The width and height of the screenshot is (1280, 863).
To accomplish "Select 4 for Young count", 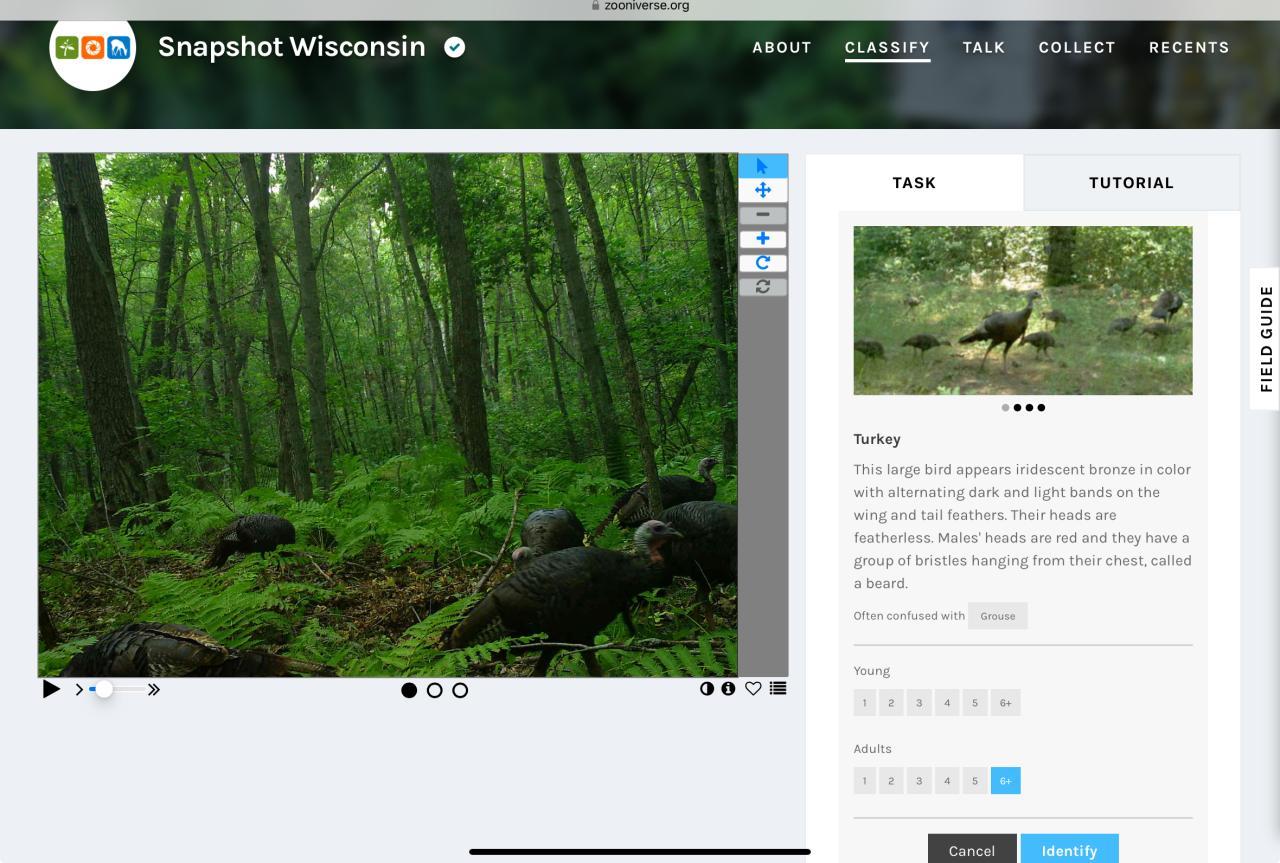I will [947, 703].
